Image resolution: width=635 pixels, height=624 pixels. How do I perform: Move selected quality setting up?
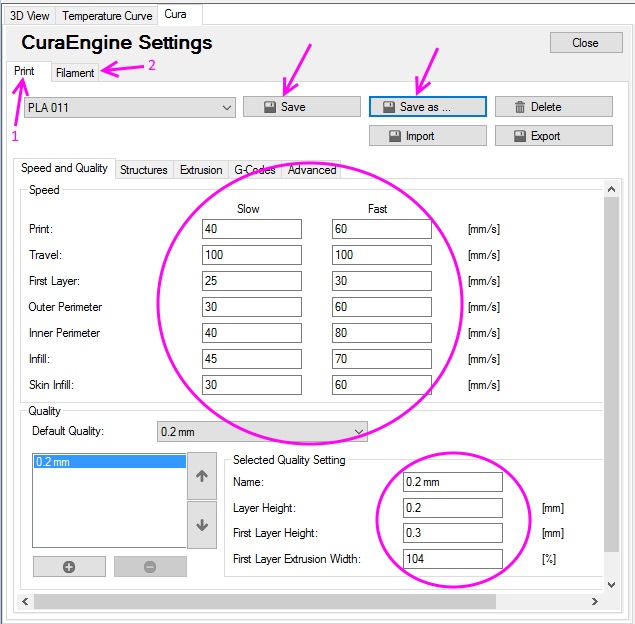(x=202, y=476)
